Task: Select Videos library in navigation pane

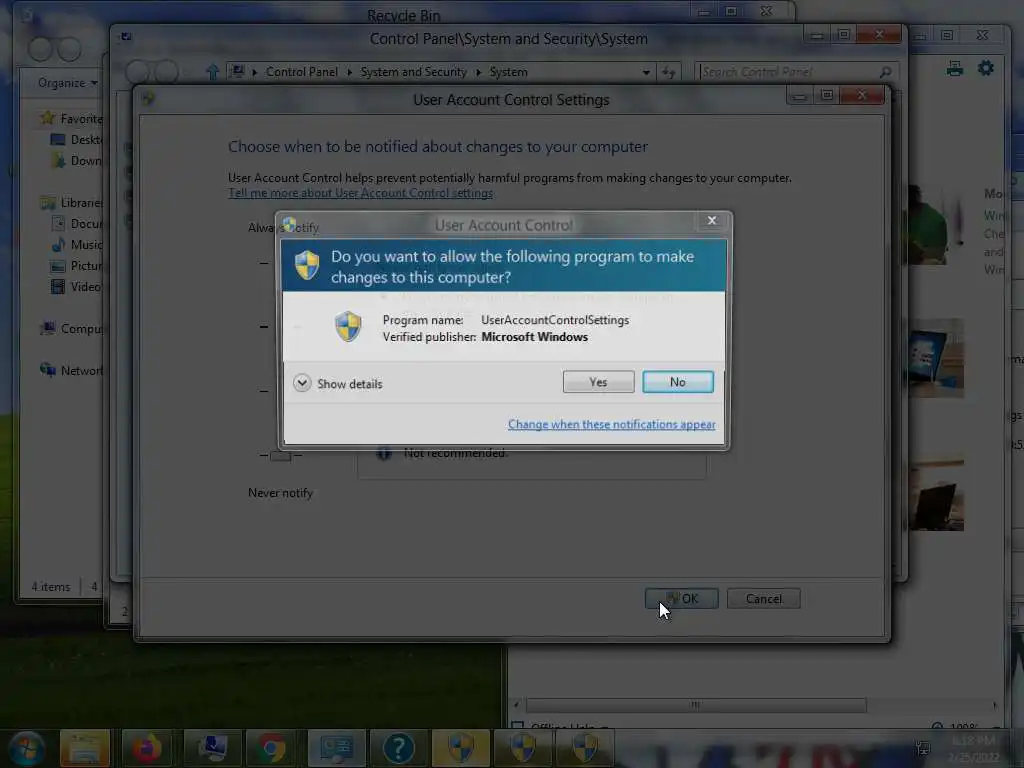Action: (77, 287)
